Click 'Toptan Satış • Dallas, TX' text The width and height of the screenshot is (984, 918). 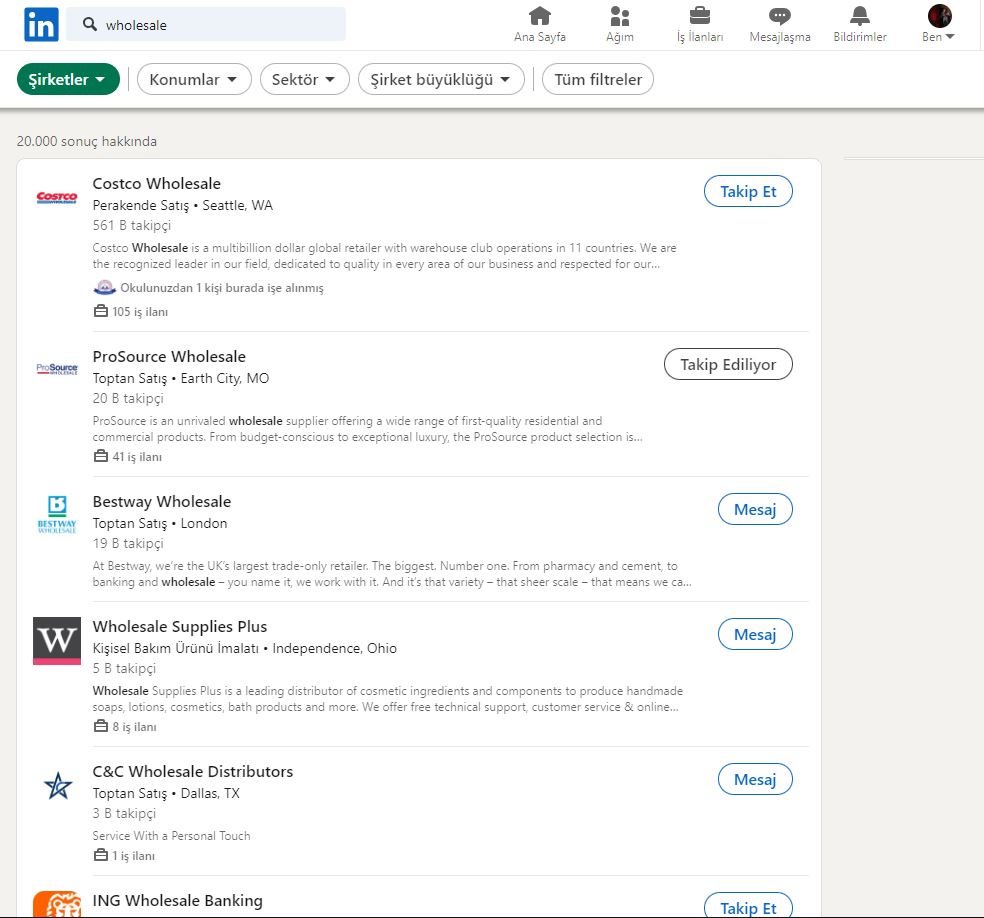[x=166, y=793]
